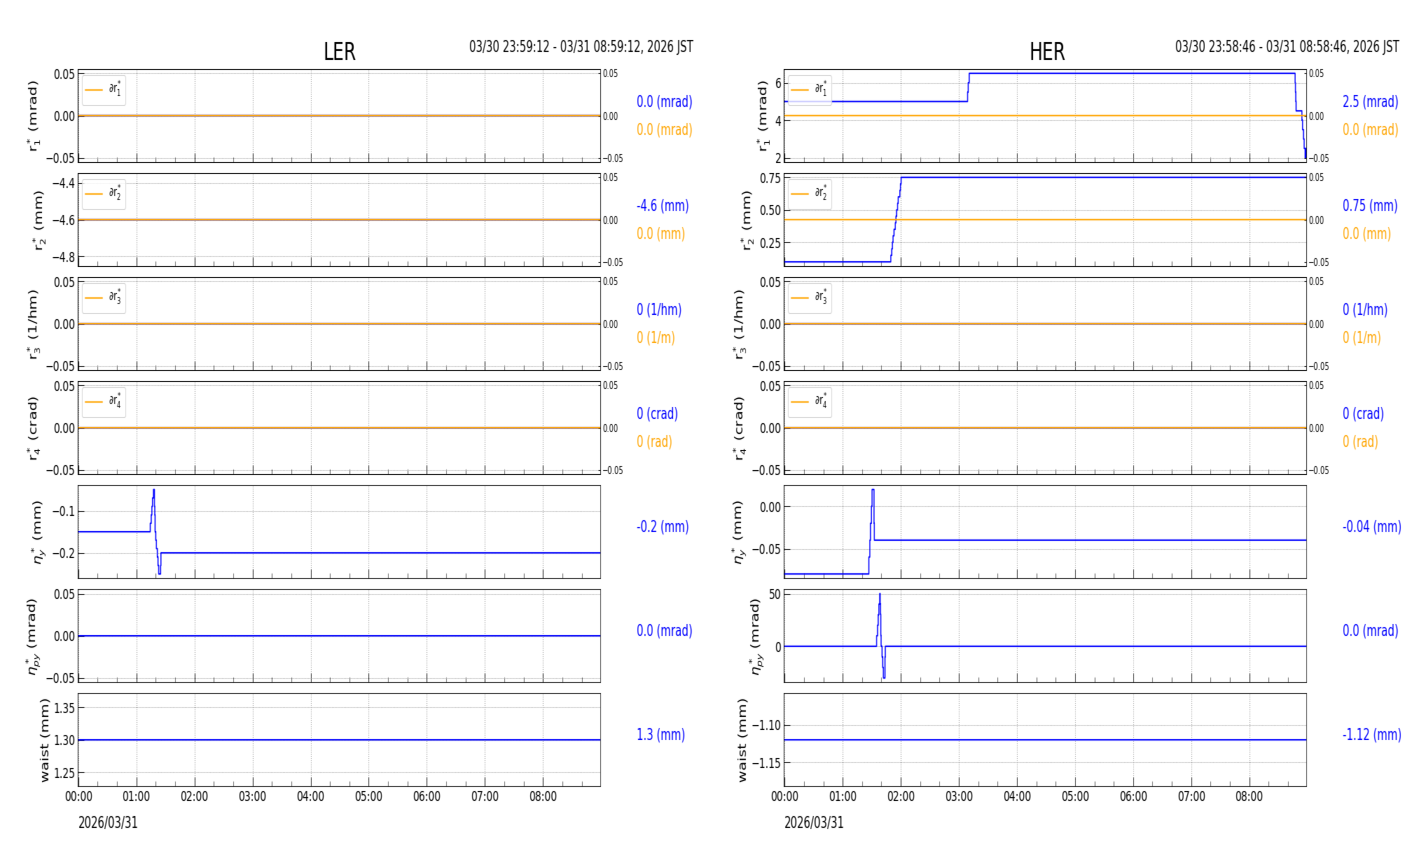Viewport: 1412px width, 864px height.
Task: Click the LER "waist (mm)" axis label
Action: (x=44, y=740)
